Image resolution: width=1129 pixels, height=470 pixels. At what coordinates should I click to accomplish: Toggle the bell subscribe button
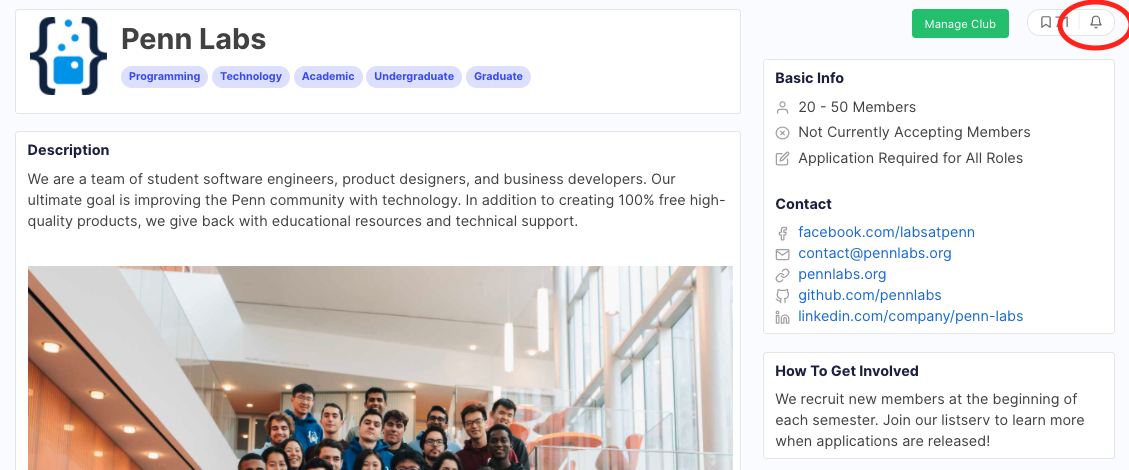point(1095,22)
